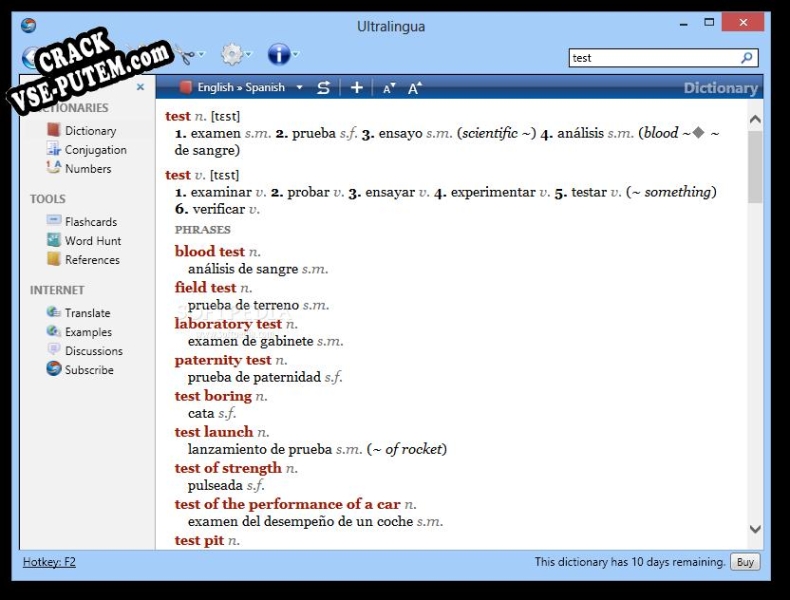Image resolution: width=790 pixels, height=600 pixels.
Task: Open Translate under the Internet section
Action: (87, 313)
